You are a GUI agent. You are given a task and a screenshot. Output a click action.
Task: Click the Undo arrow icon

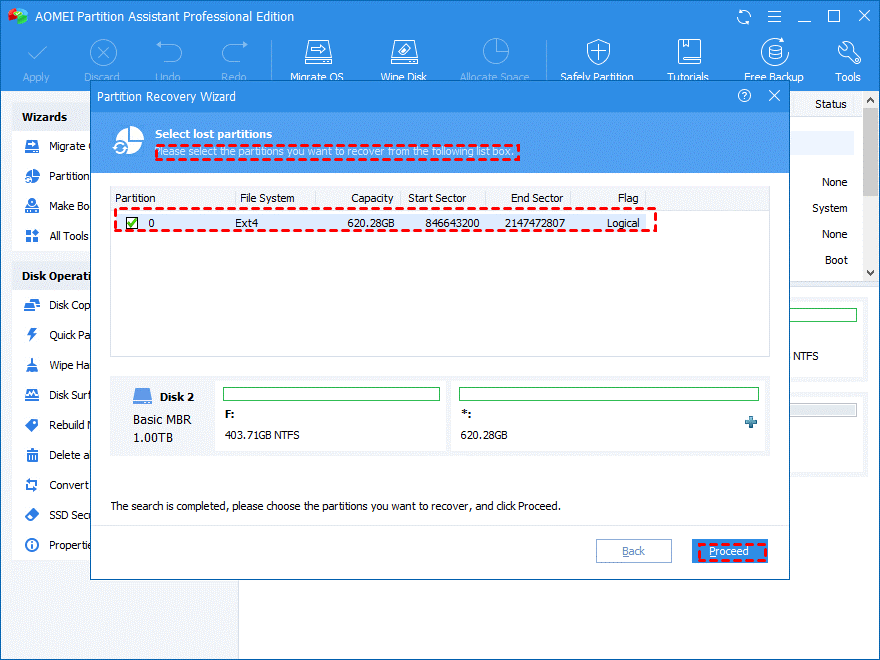tap(168, 52)
